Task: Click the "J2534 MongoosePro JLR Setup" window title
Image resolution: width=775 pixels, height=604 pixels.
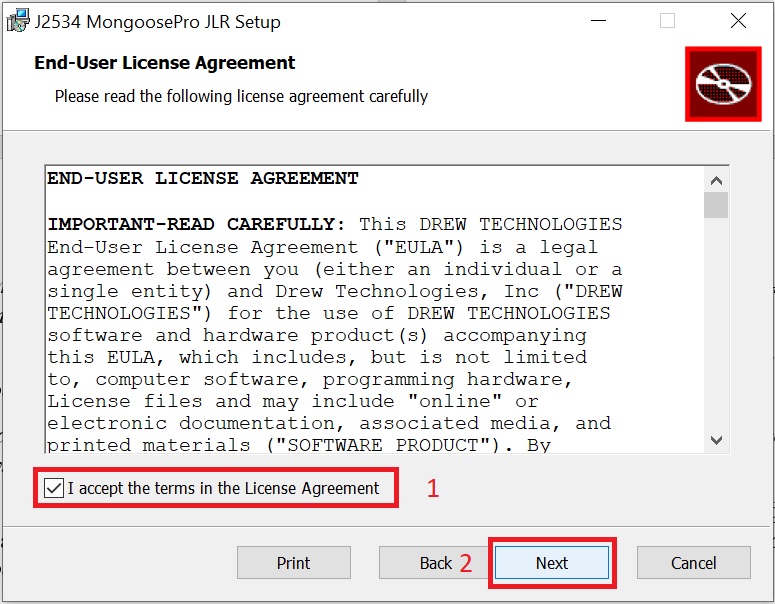Action: click(158, 22)
